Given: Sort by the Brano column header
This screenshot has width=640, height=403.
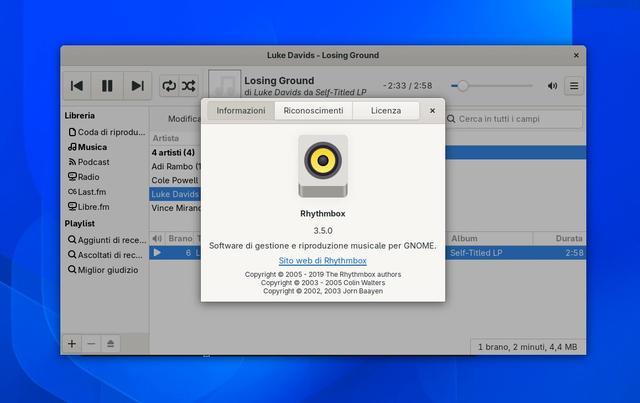Looking at the screenshot, I should pos(180,238).
